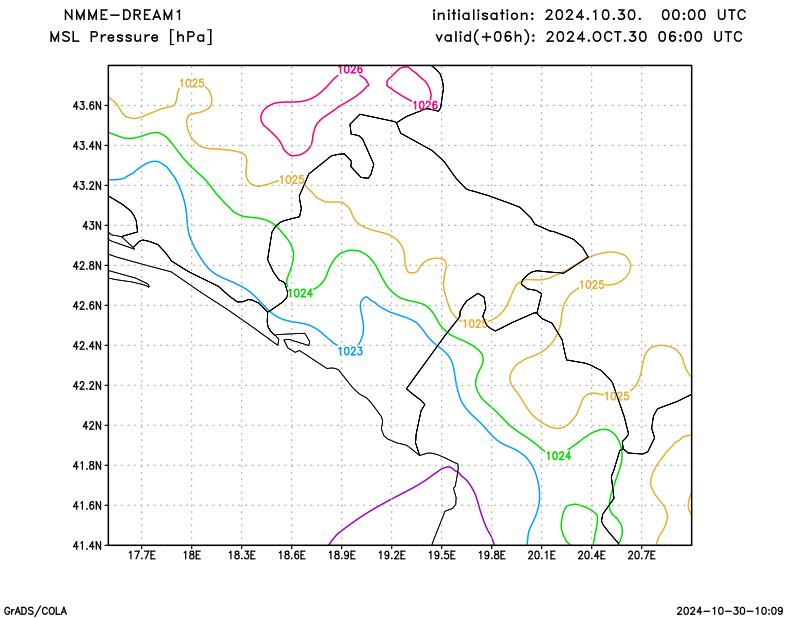Viewport: 800px width, 618px height.
Task: Click the green 1024 label near 41.8N gridline
Action: click(558, 456)
